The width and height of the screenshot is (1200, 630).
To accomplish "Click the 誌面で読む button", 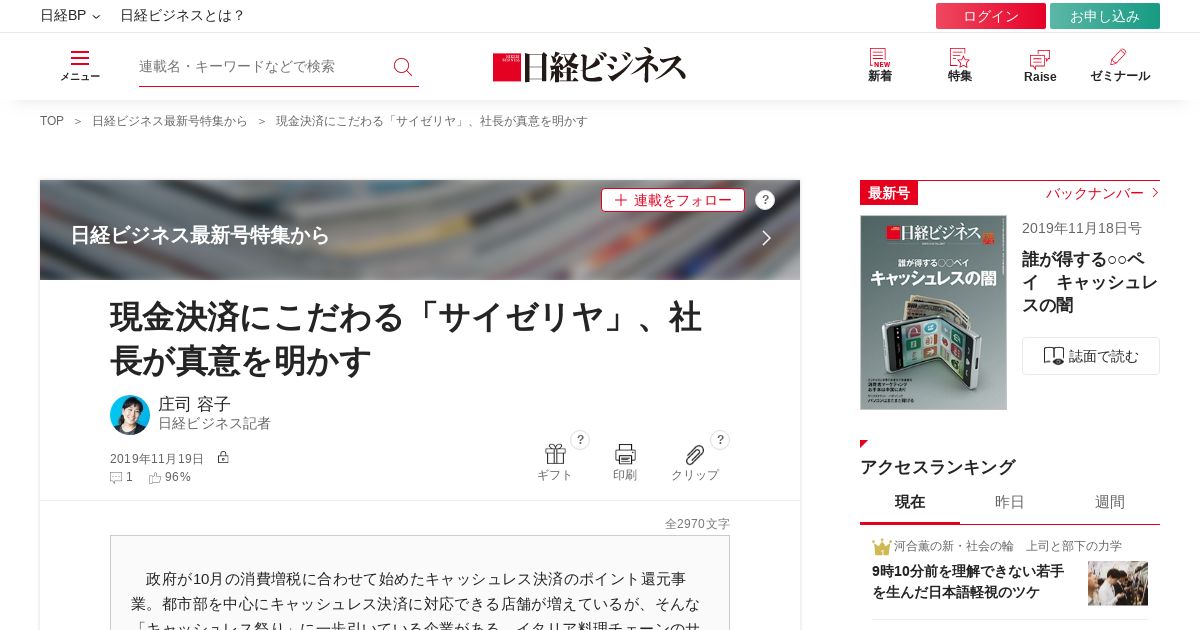I will coord(1091,356).
